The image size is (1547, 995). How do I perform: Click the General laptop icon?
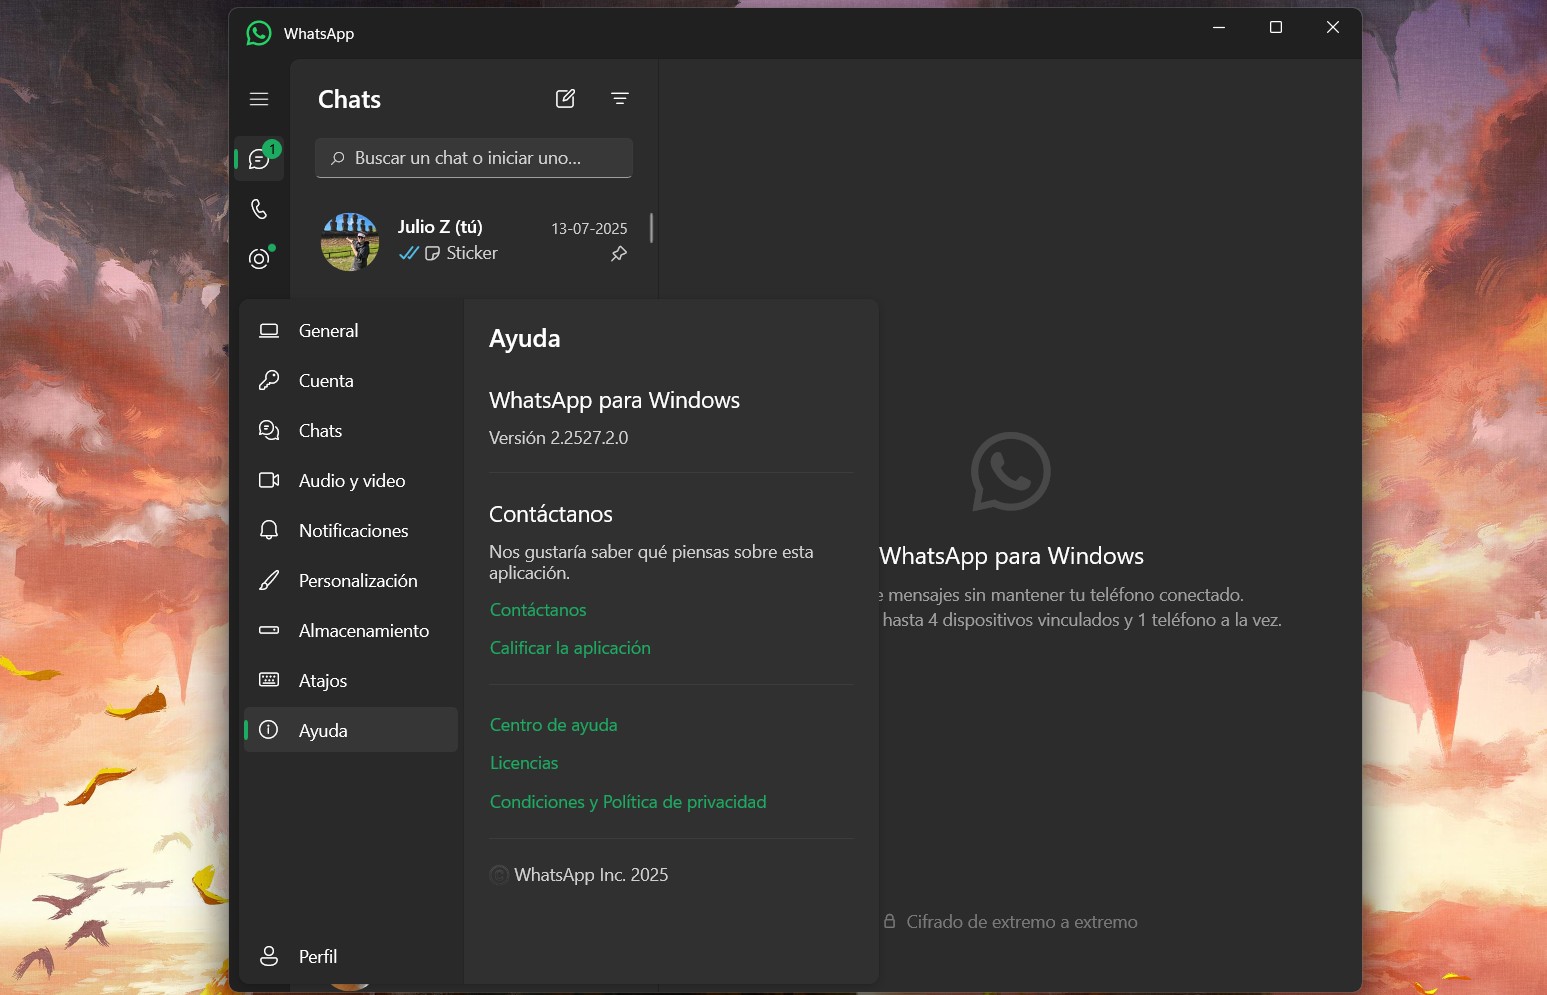269,331
